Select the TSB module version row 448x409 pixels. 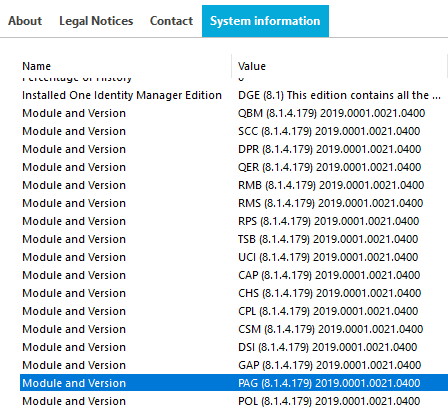[234, 239]
